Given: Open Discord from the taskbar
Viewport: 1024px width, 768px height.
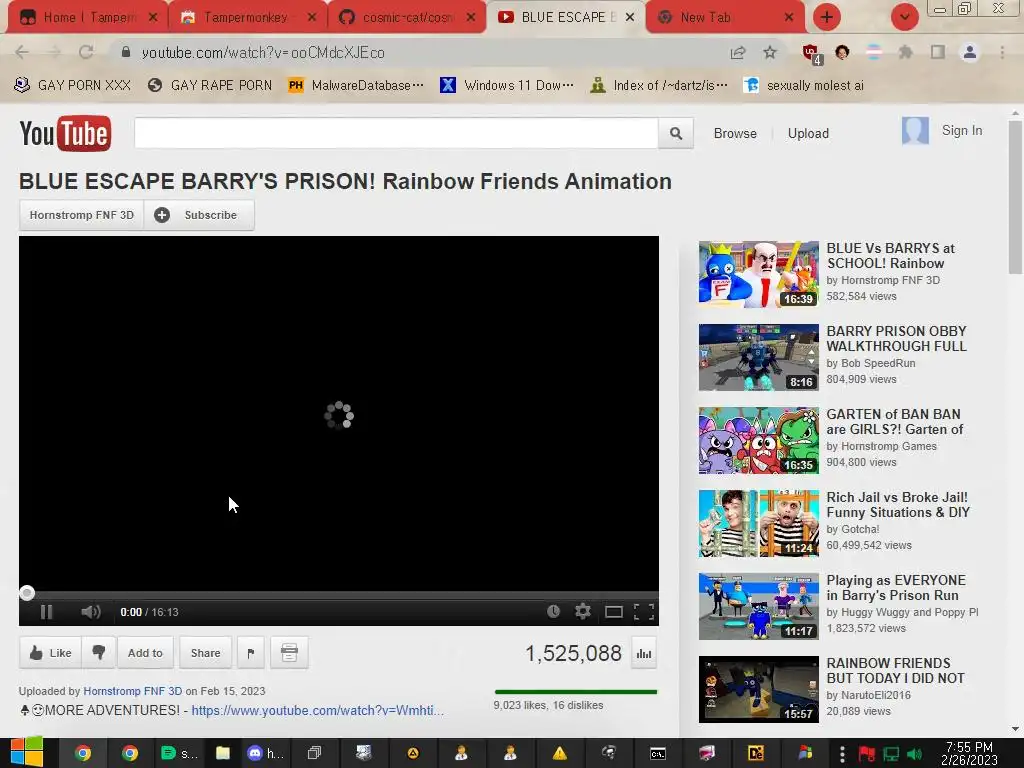Looking at the screenshot, I should pyautogui.click(x=264, y=753).
